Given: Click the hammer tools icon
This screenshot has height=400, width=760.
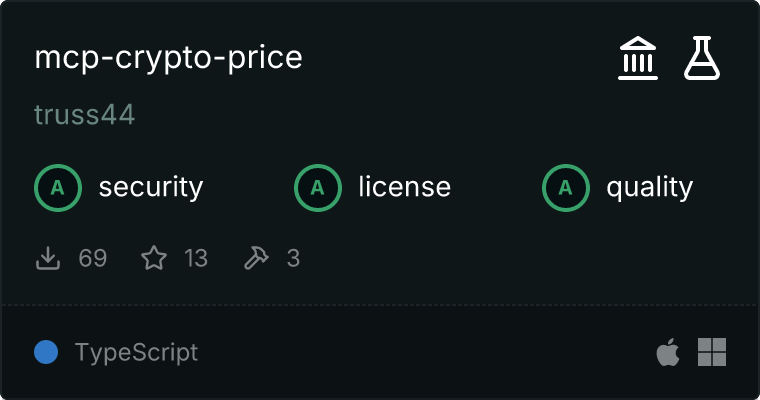Looking at the screenshot, I should coord(256,259).
